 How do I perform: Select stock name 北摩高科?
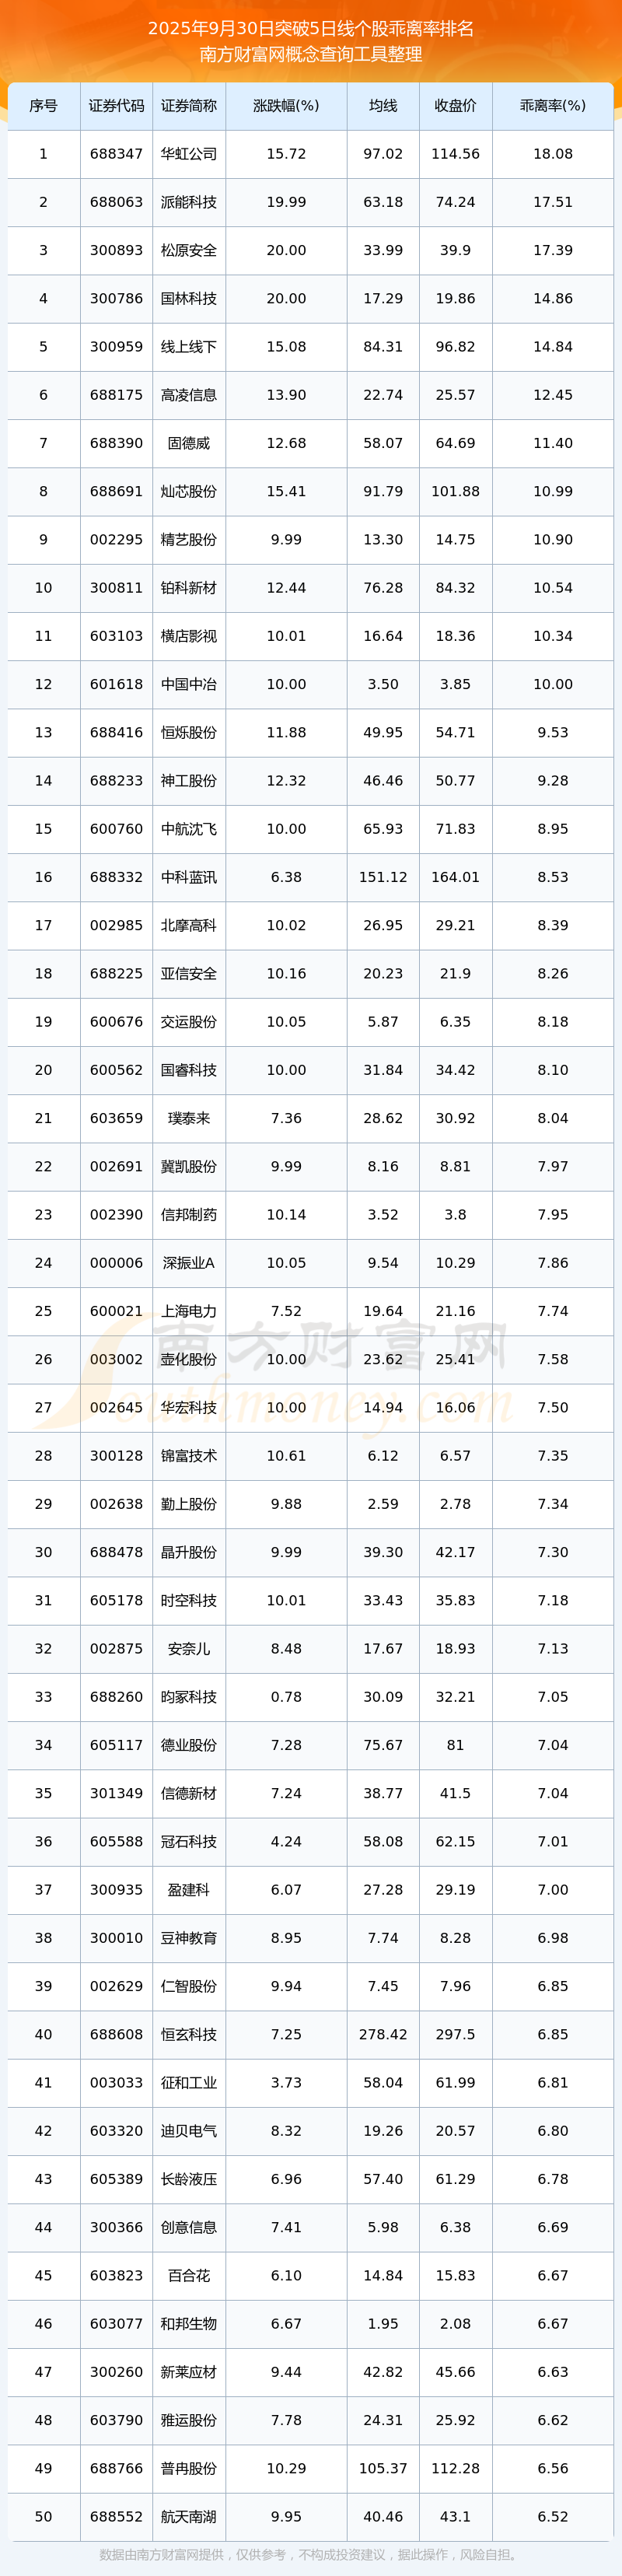point(189,925)
